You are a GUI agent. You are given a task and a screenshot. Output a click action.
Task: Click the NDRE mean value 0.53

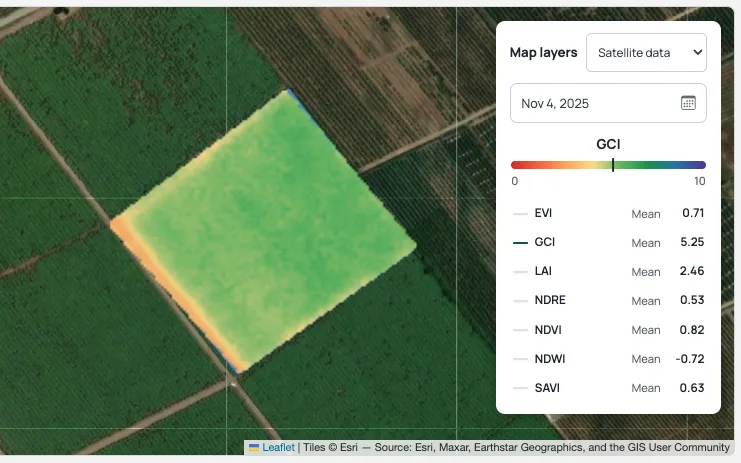point(692,300)
